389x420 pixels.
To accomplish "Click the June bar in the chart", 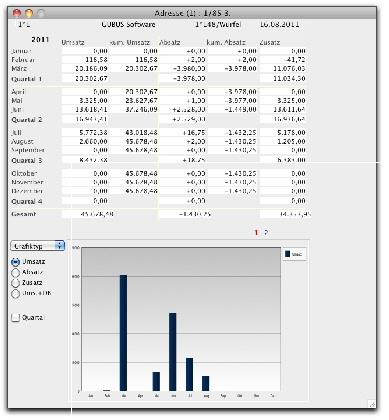I will (173, 352).
